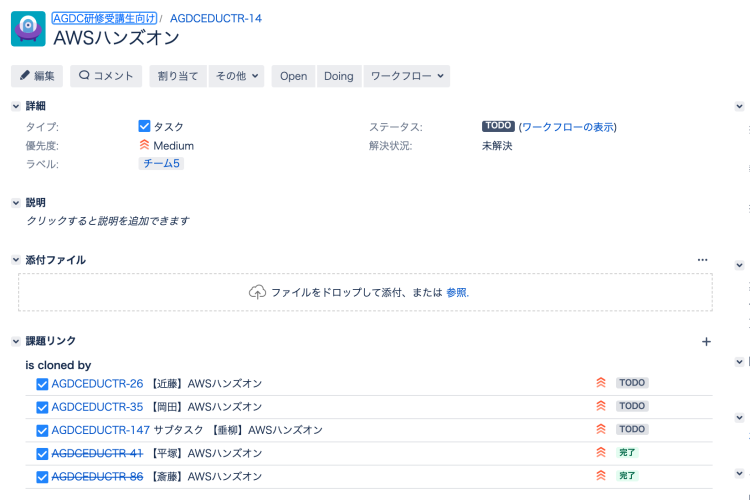
Task: Click the 【近藤】AWSハンズオン summary text
Action: point(206,384)
